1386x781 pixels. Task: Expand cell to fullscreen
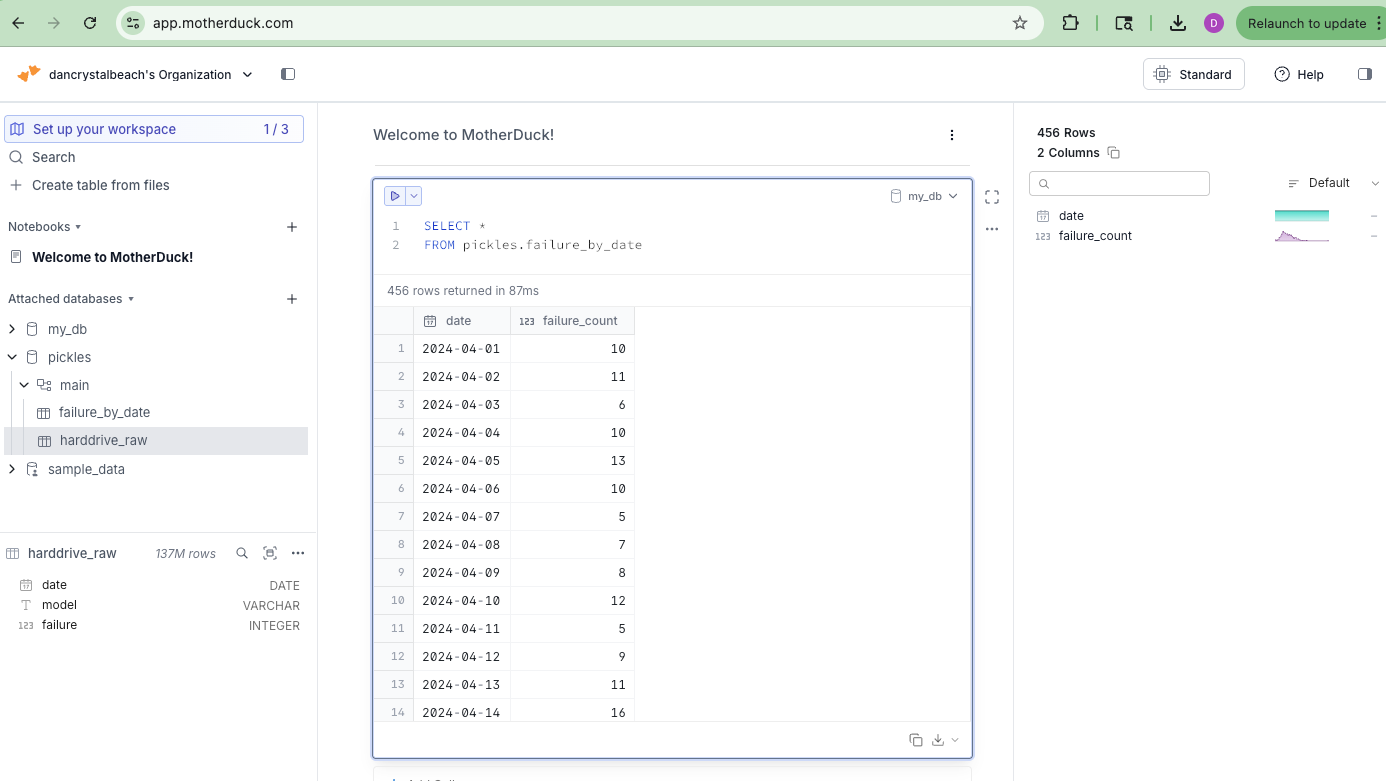[x=992, y=197]
